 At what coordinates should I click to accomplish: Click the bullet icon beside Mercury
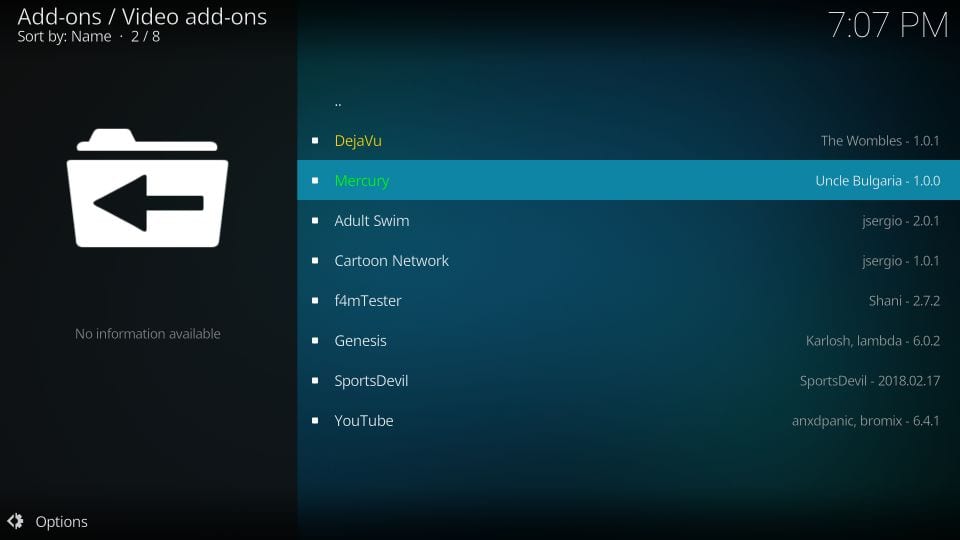(x=315, y=181)
